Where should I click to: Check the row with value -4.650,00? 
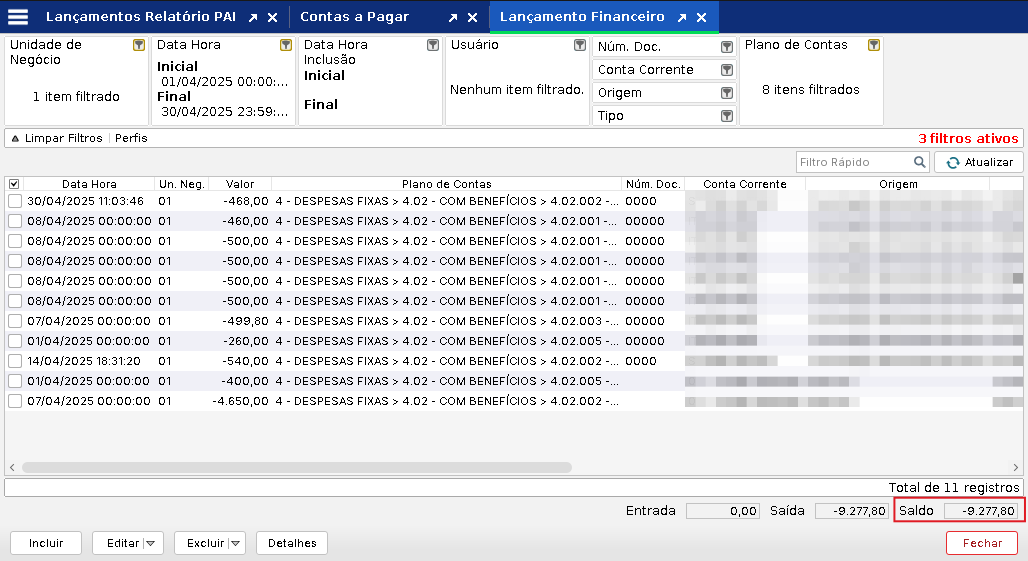click(15, 401)
